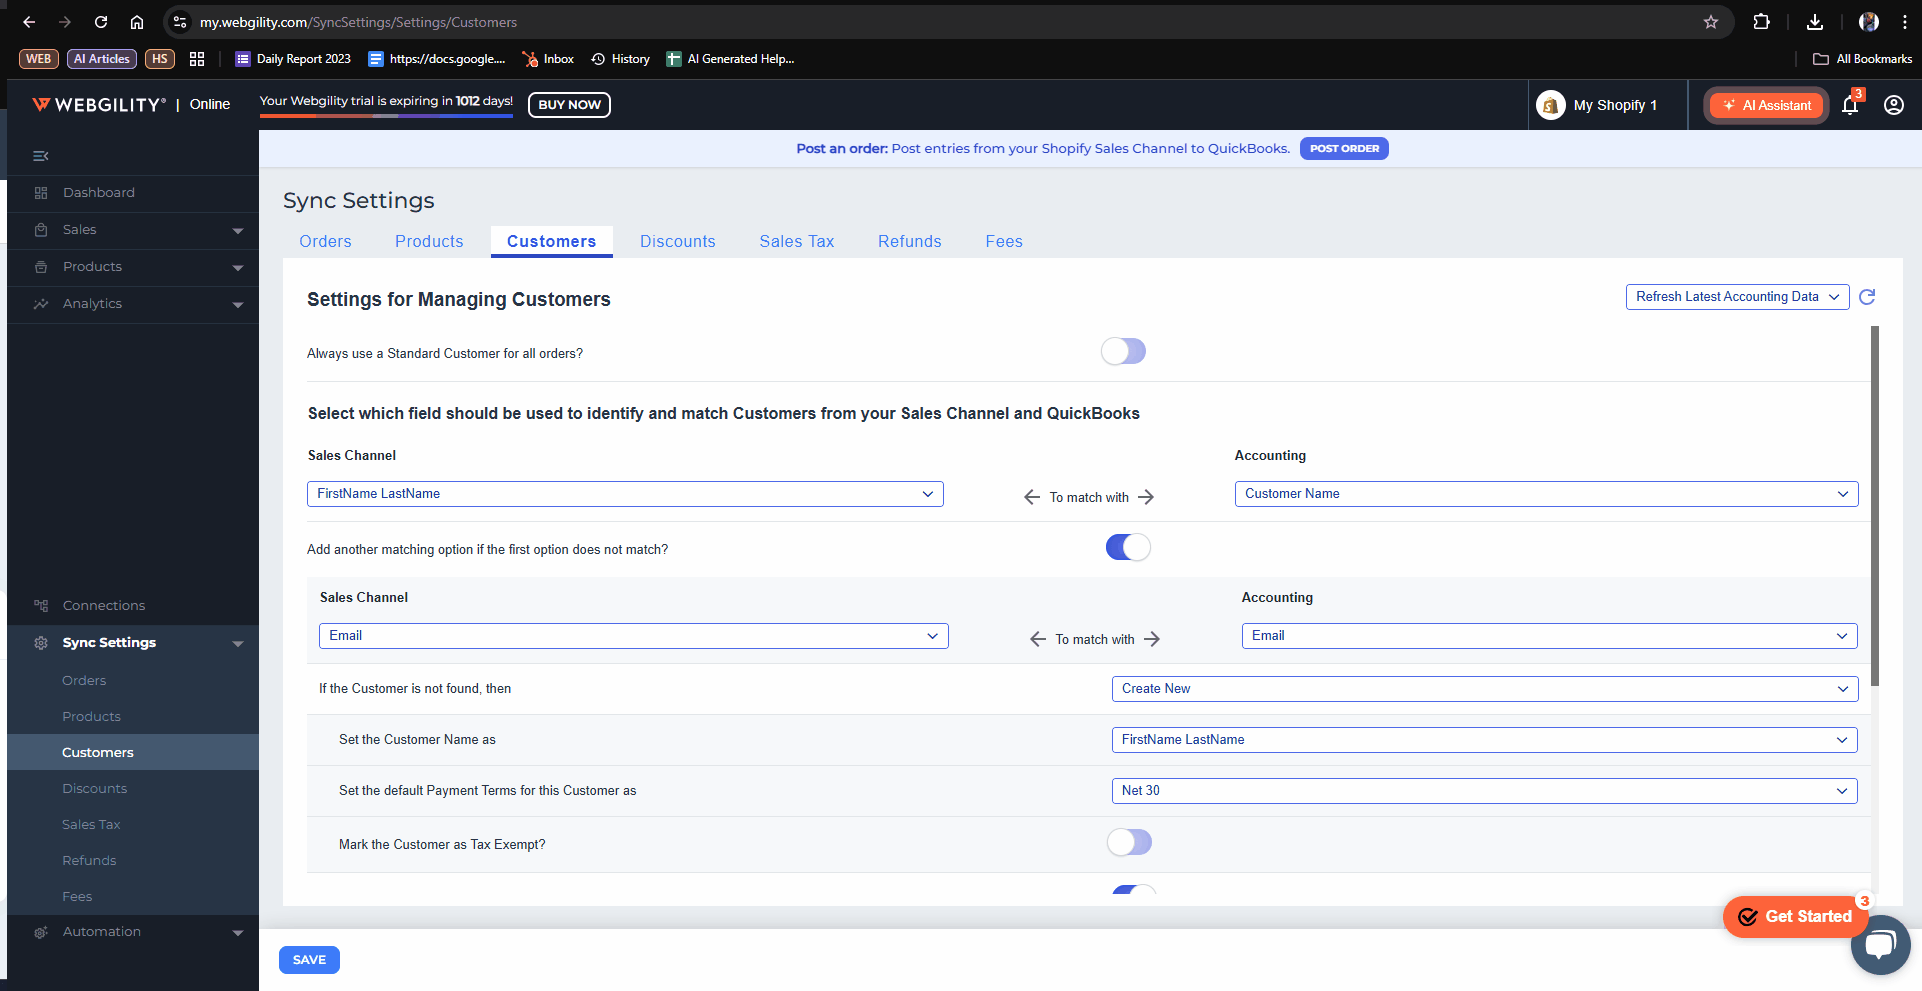This screenshot has width=1922, height=991.
Task: Click the Connections sidebar icon
Action: coord(41,606)
